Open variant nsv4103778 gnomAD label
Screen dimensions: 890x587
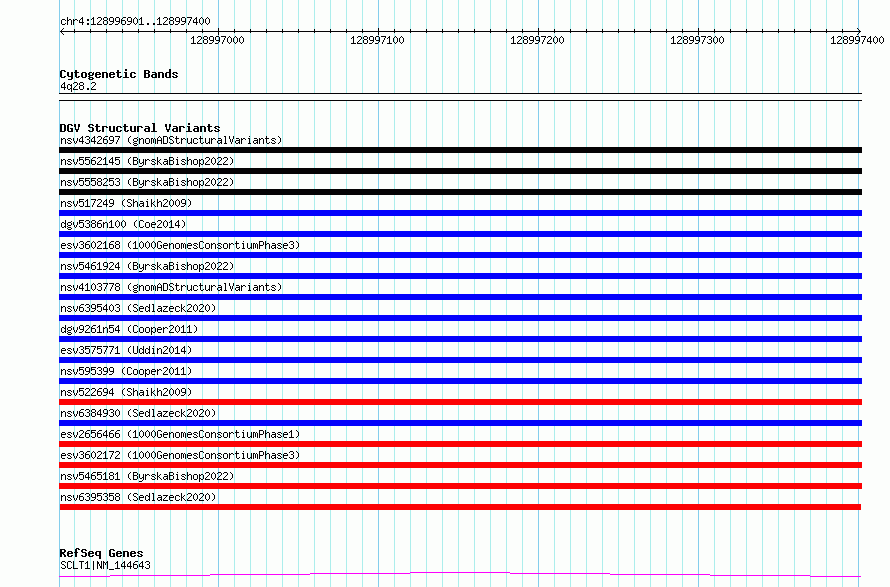[171, 287]
